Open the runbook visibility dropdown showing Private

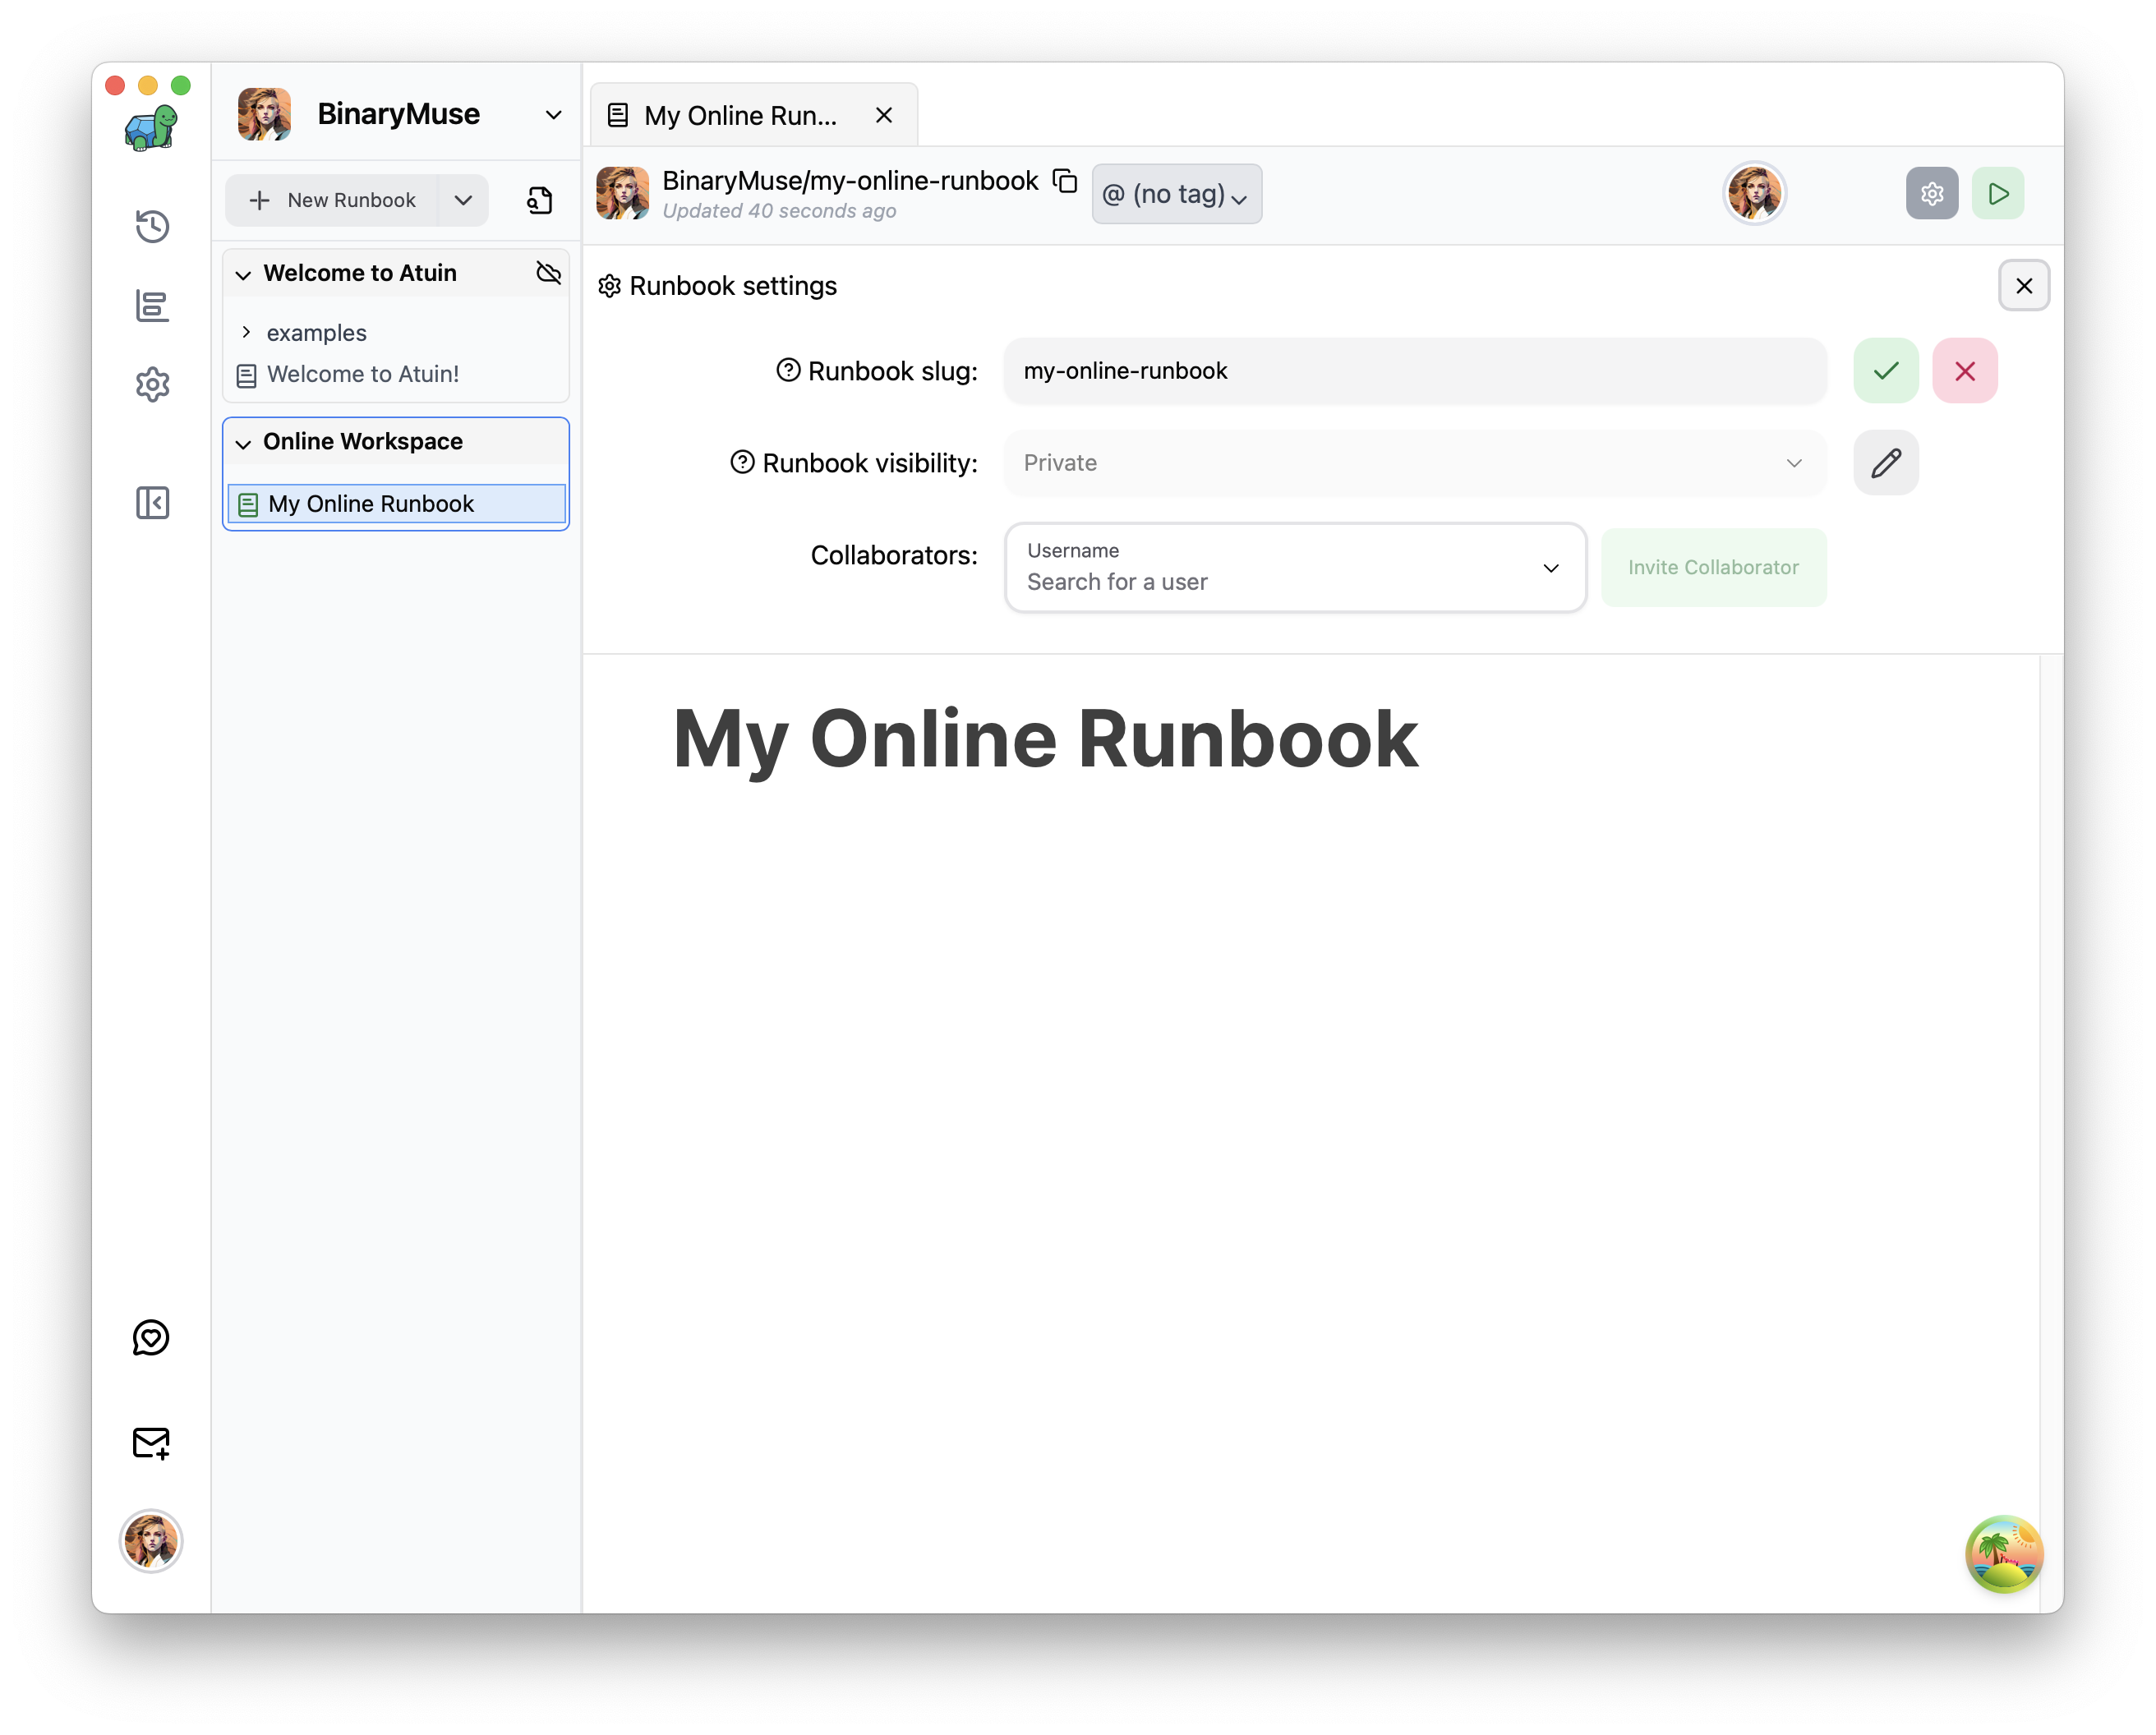click(1414, 462)
